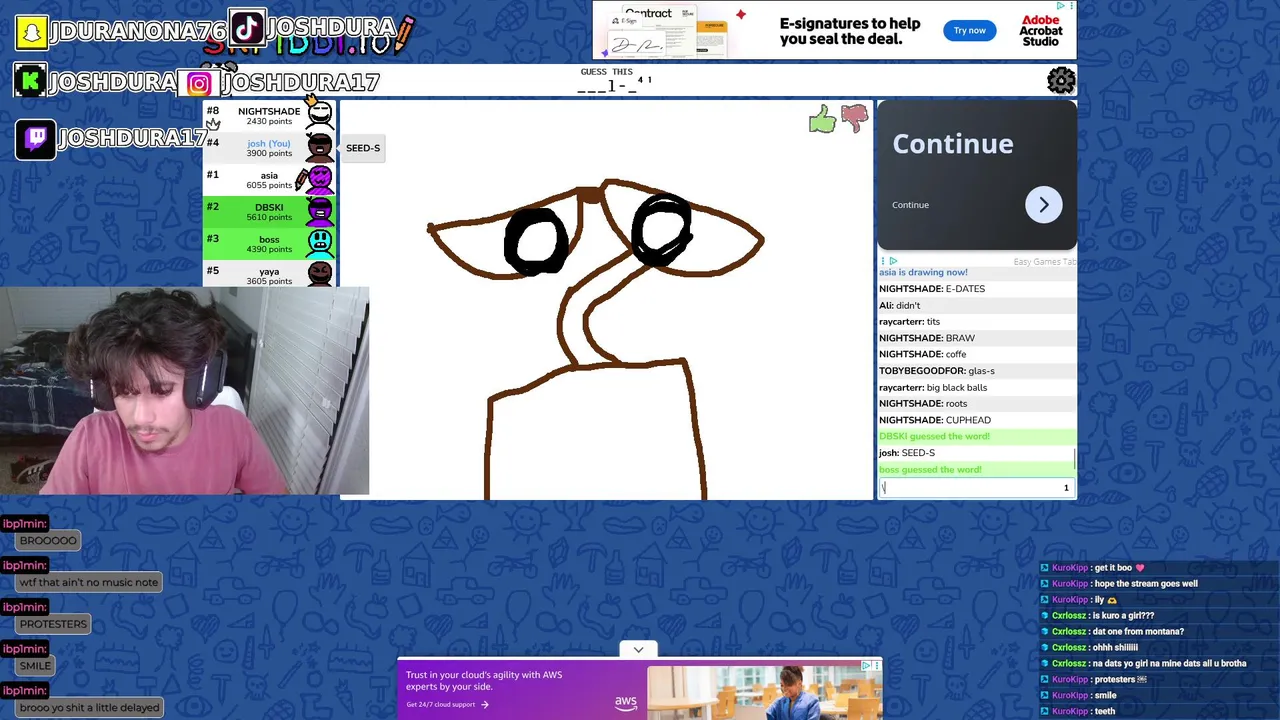Click the 'NIGHTSHADE: E-DATES' chat message
Screen dimensions: 1280x720
coord(932,289)
